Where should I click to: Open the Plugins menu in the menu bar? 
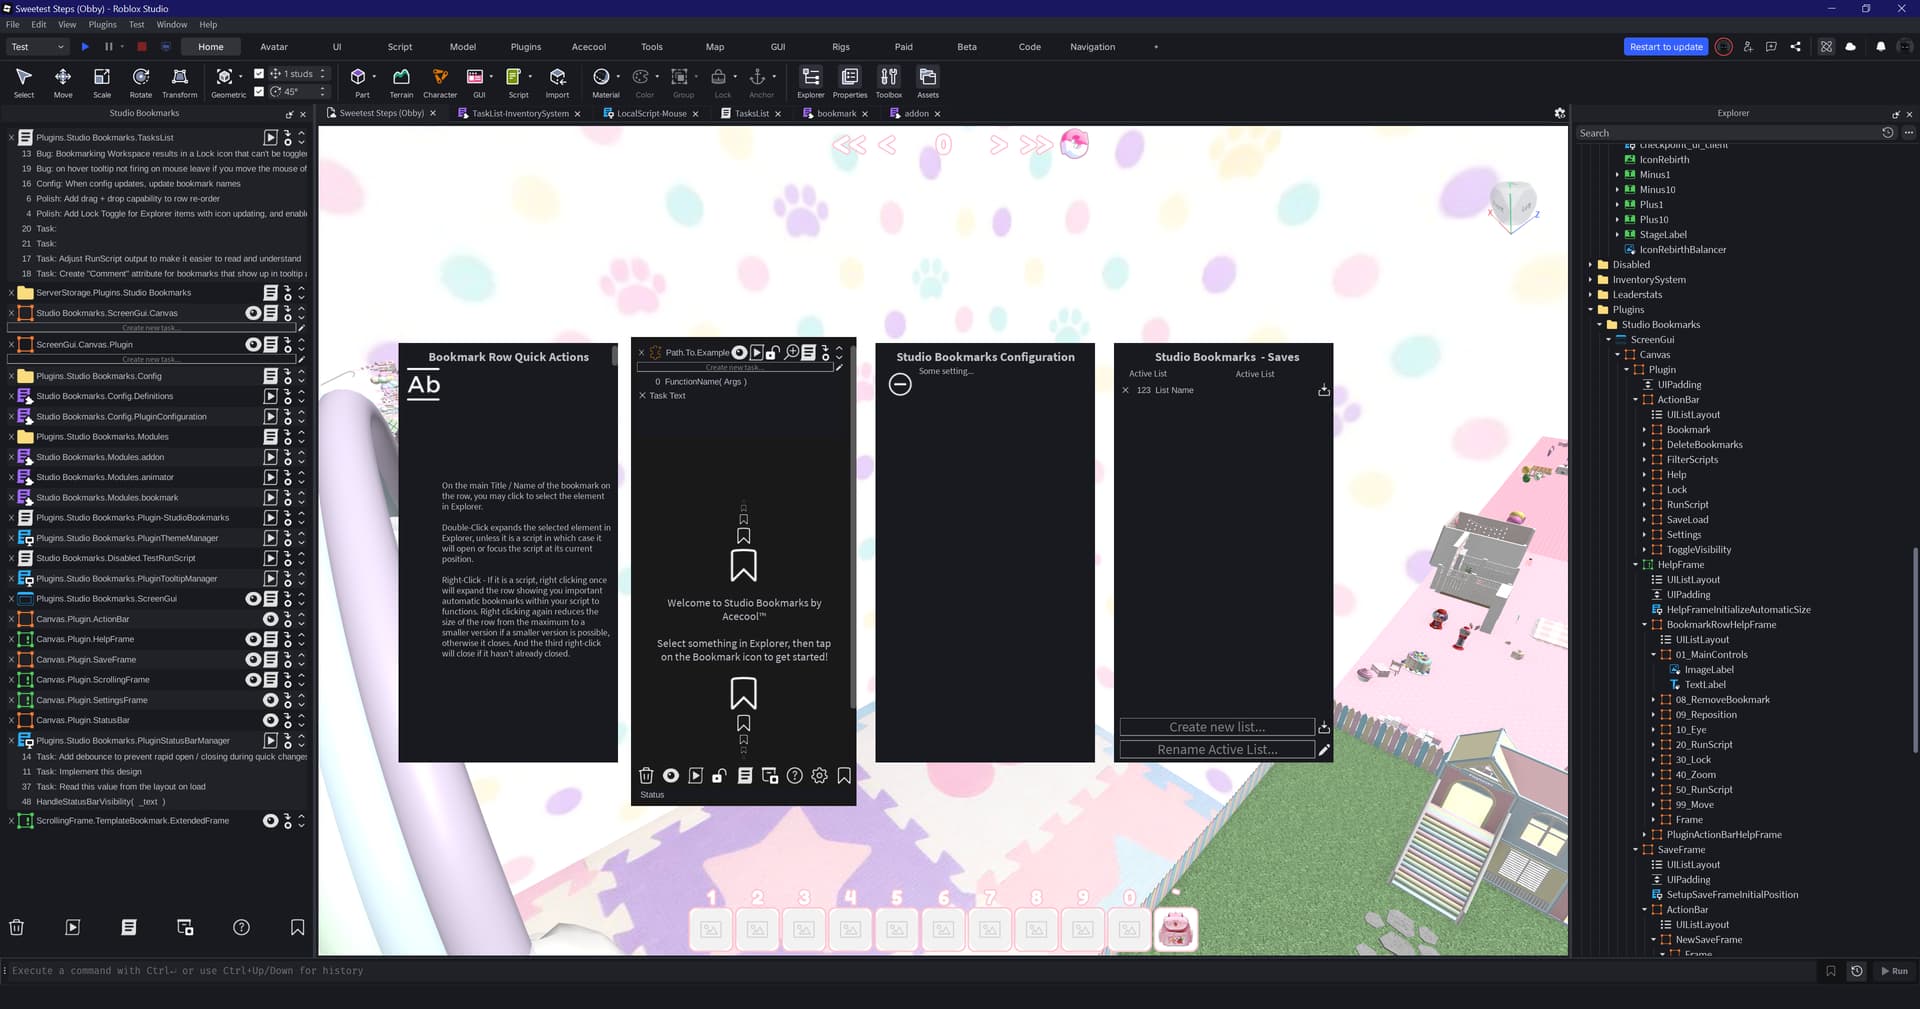click(x=103, y=25)
